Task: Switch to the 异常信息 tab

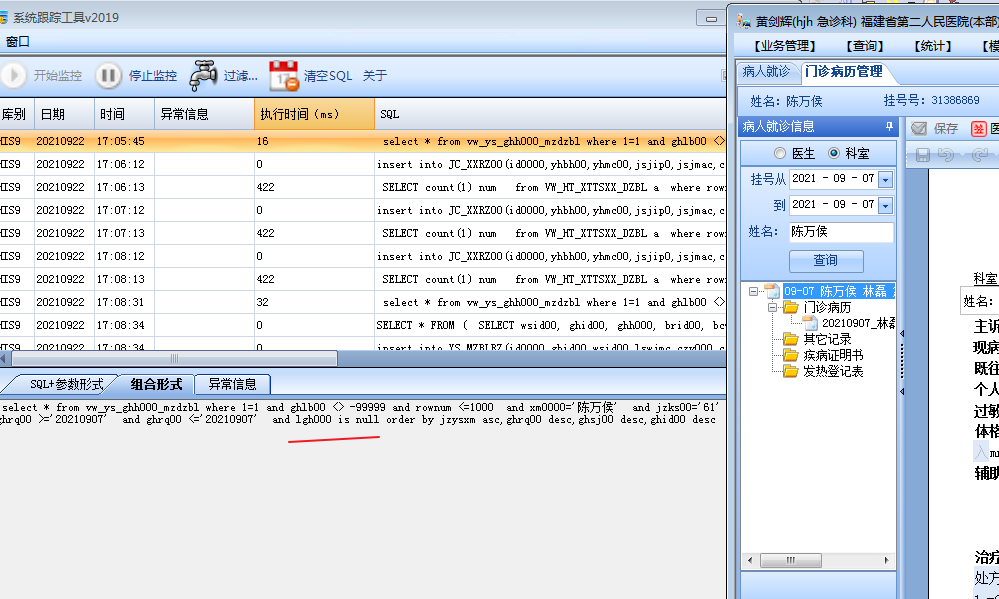Action: (232, 384)
